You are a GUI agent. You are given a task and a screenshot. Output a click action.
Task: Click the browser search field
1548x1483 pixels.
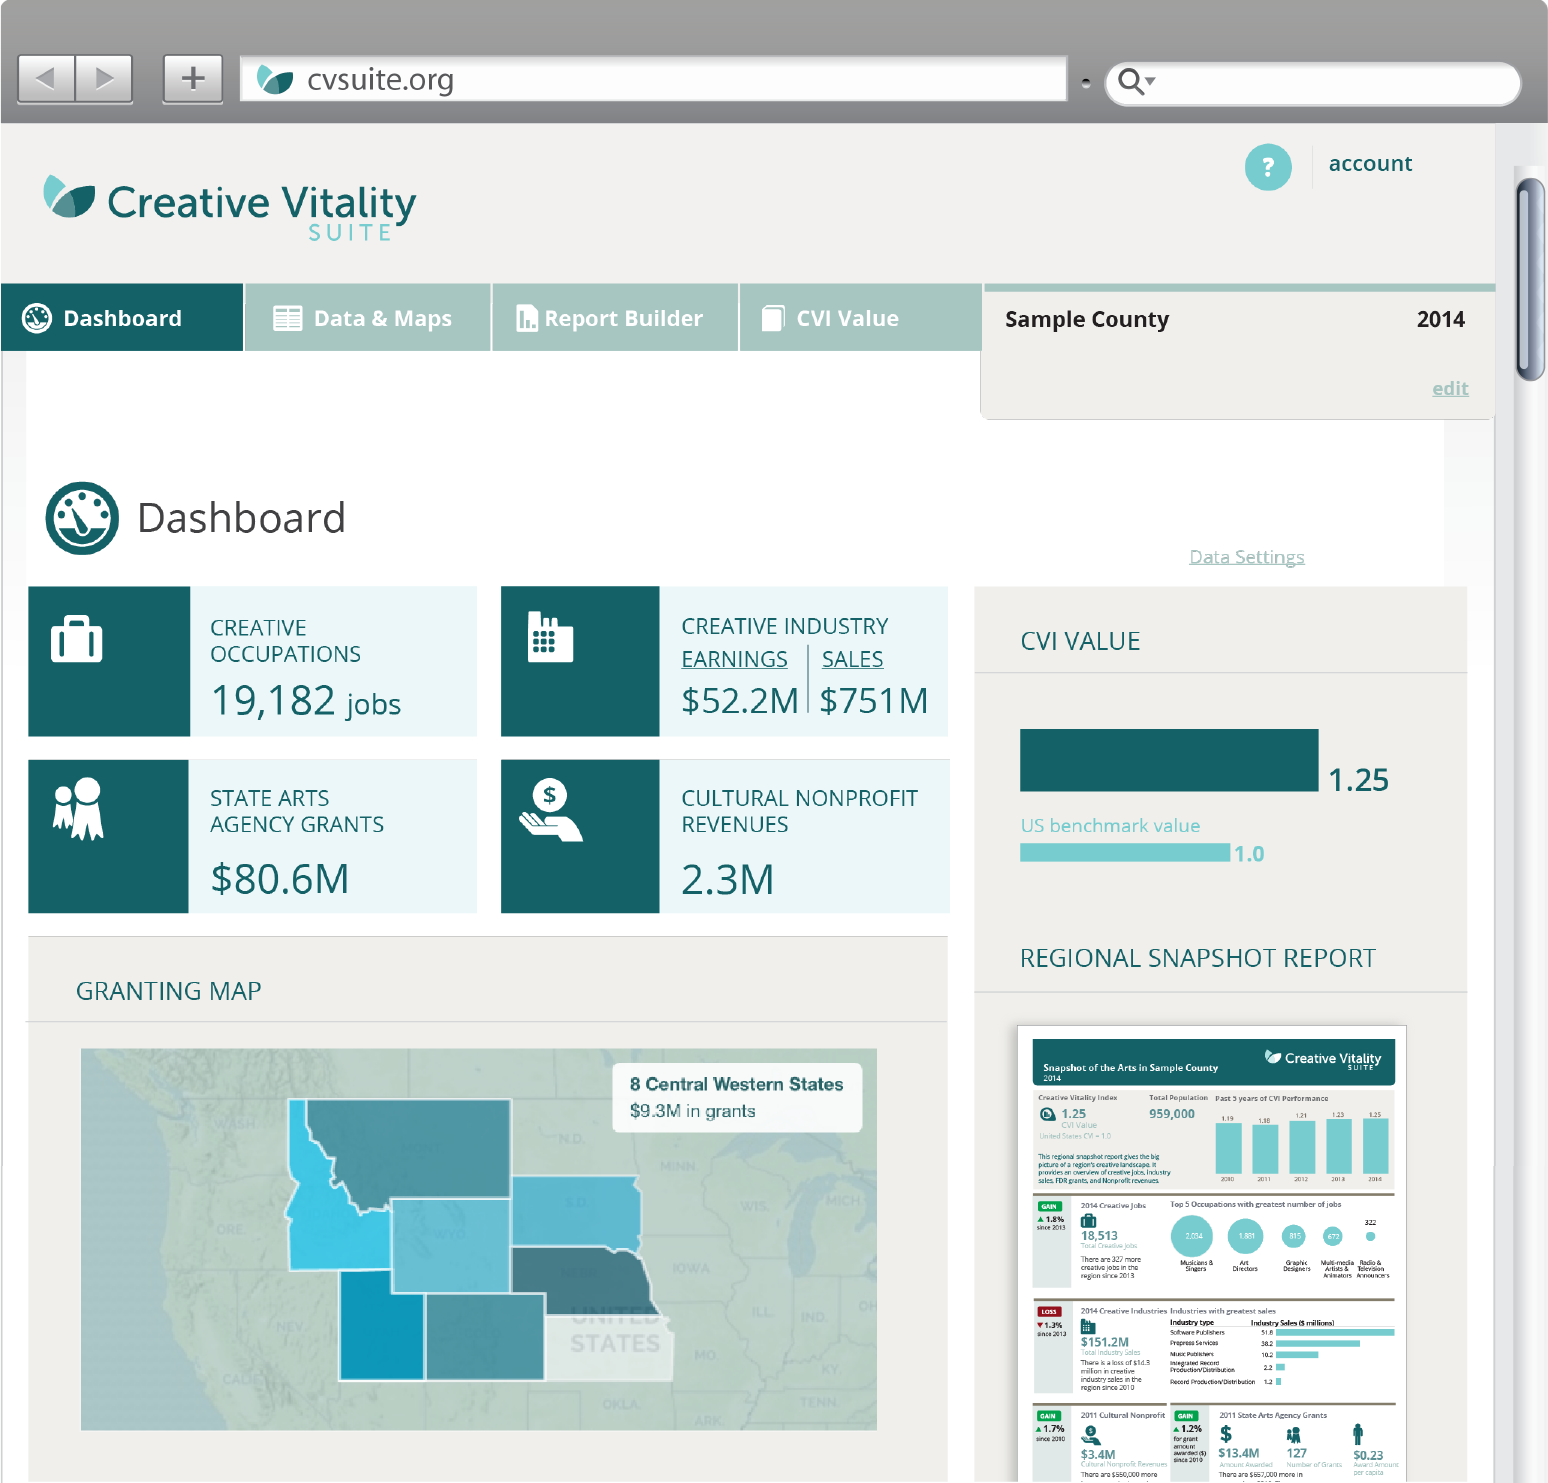(1312, 83)
